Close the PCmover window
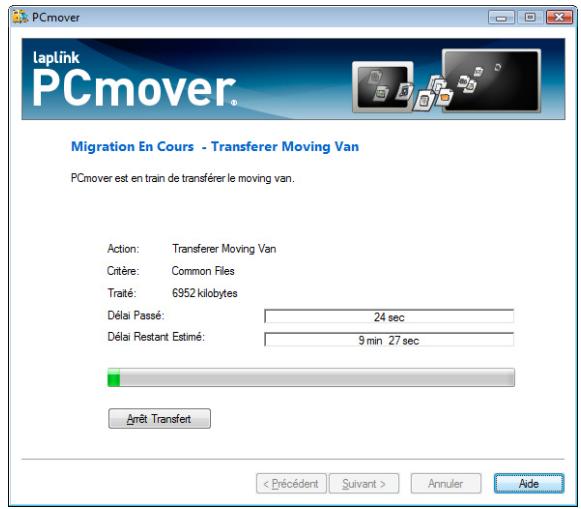This screenshot has width=581, height=509. pos(559,17)
